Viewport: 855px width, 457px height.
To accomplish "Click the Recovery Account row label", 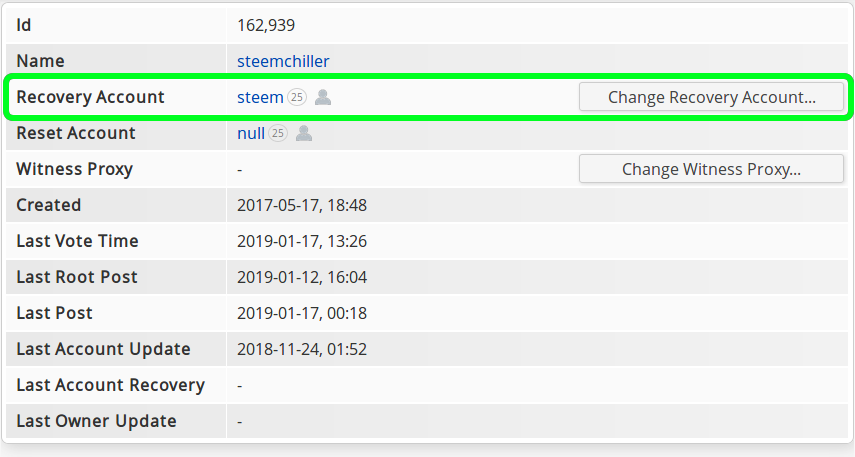I will point(90,97).
